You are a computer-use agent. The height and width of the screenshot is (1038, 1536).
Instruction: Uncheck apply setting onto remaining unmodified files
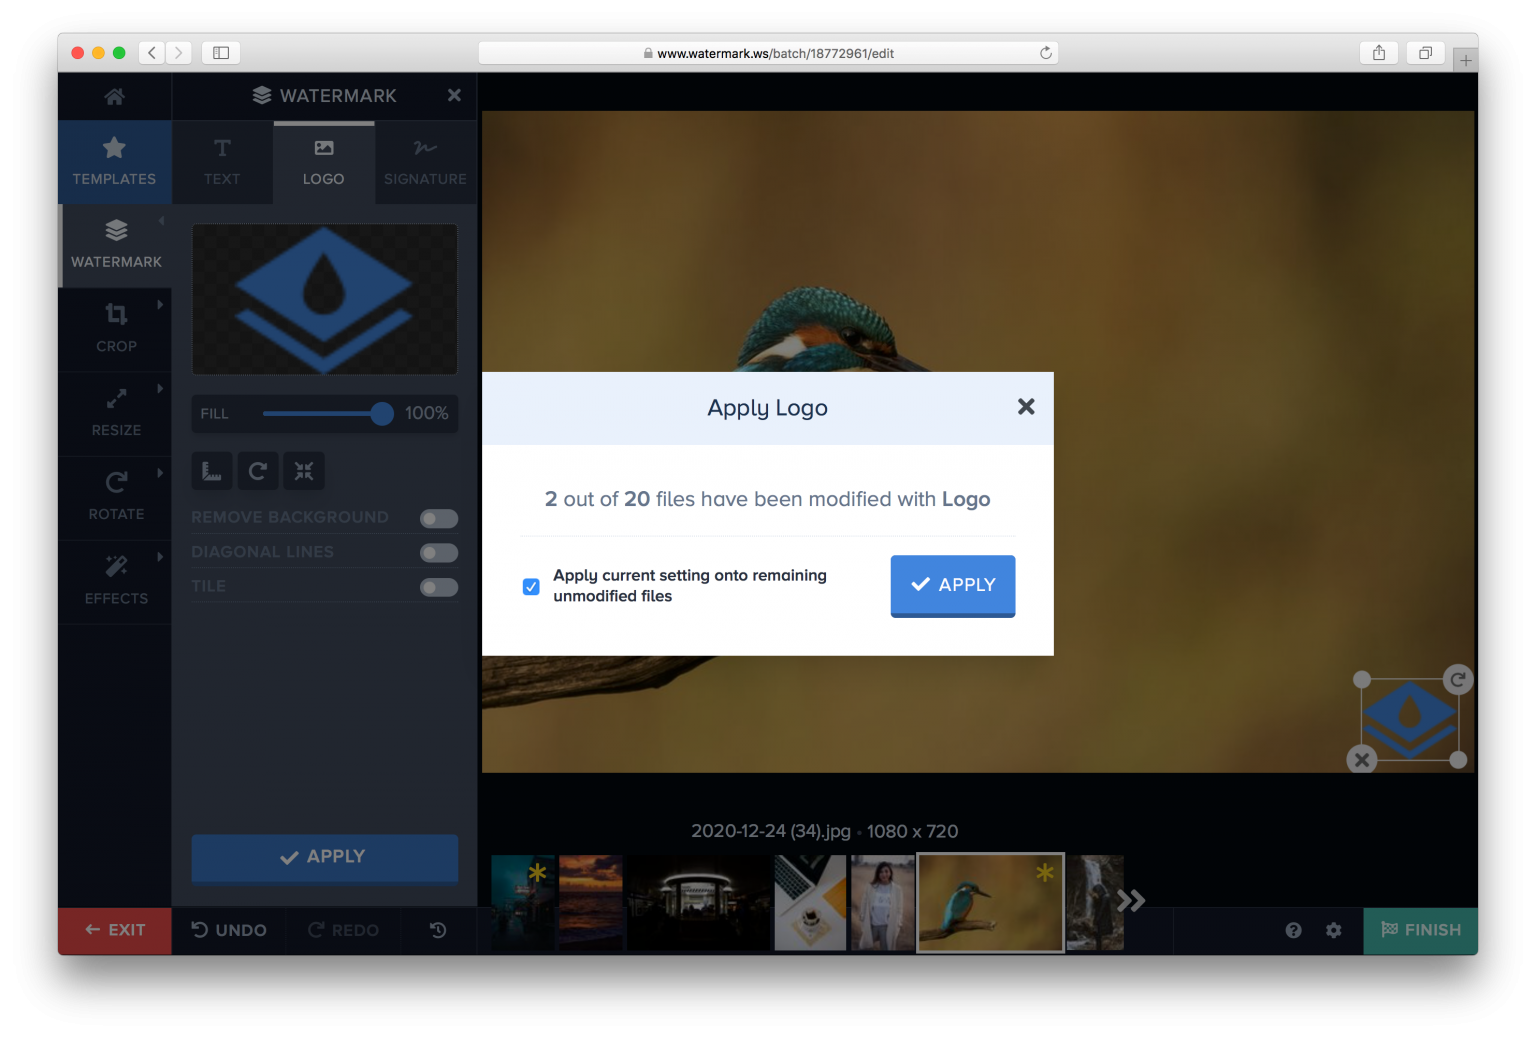click(x=530, y=586)
